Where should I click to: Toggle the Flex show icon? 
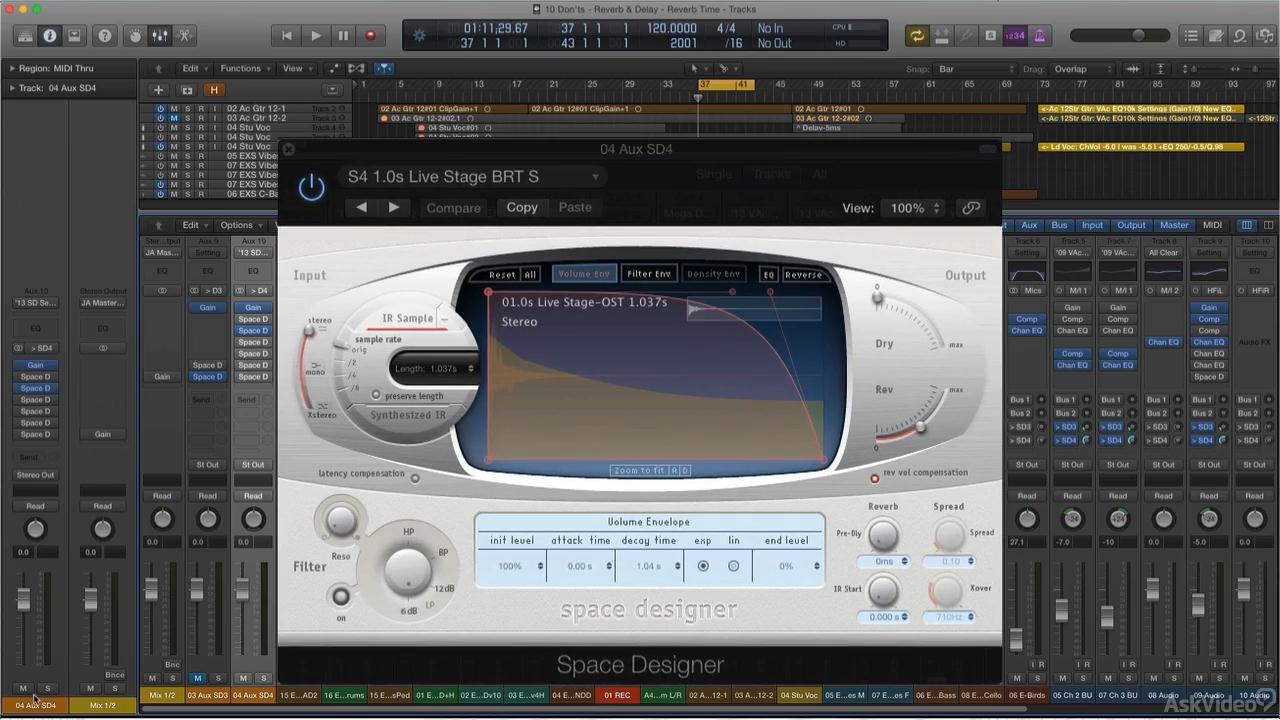point(356,68)
